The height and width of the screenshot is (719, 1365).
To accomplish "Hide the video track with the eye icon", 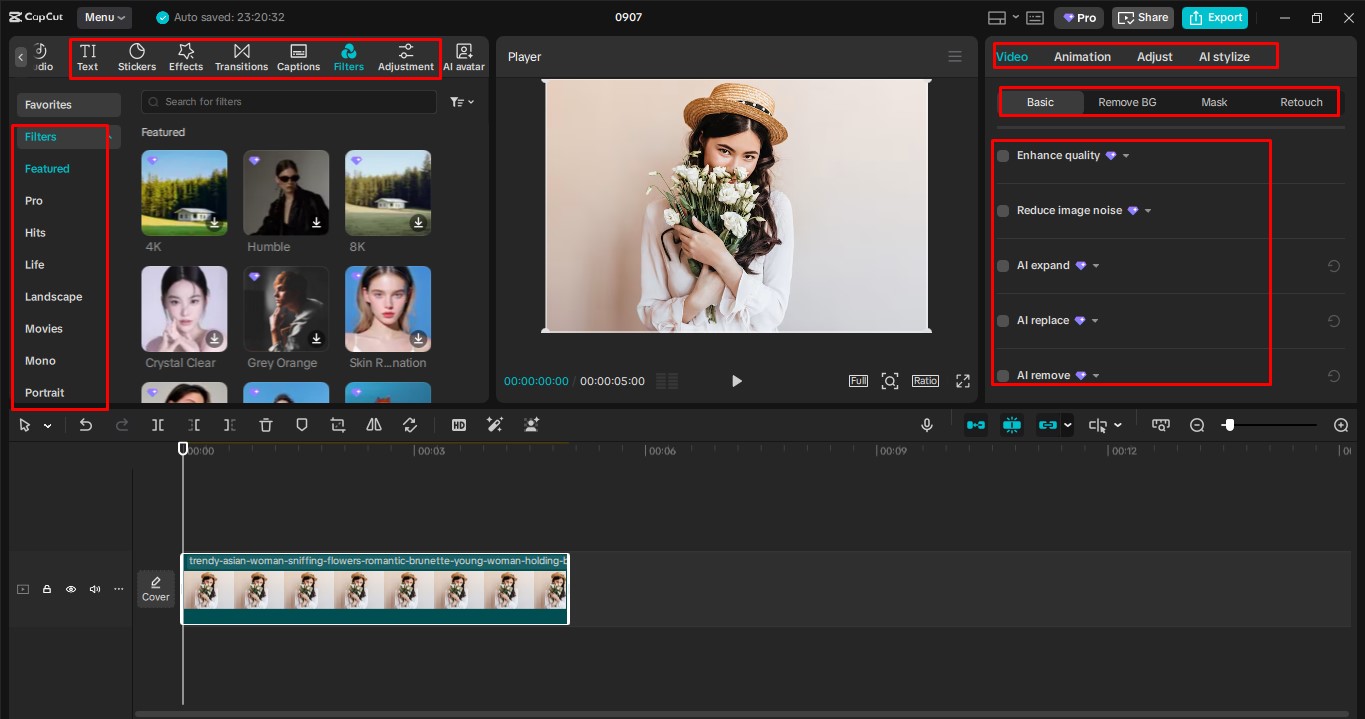I will (x=71, y=589).
